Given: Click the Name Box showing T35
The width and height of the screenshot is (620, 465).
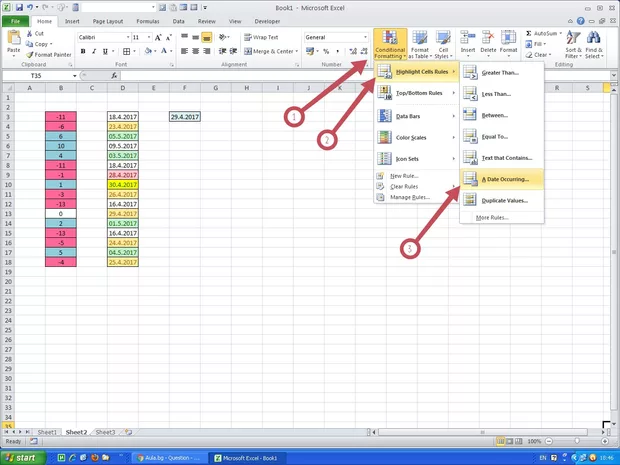Looking at the screenshot, I should (x=38, y=76).
